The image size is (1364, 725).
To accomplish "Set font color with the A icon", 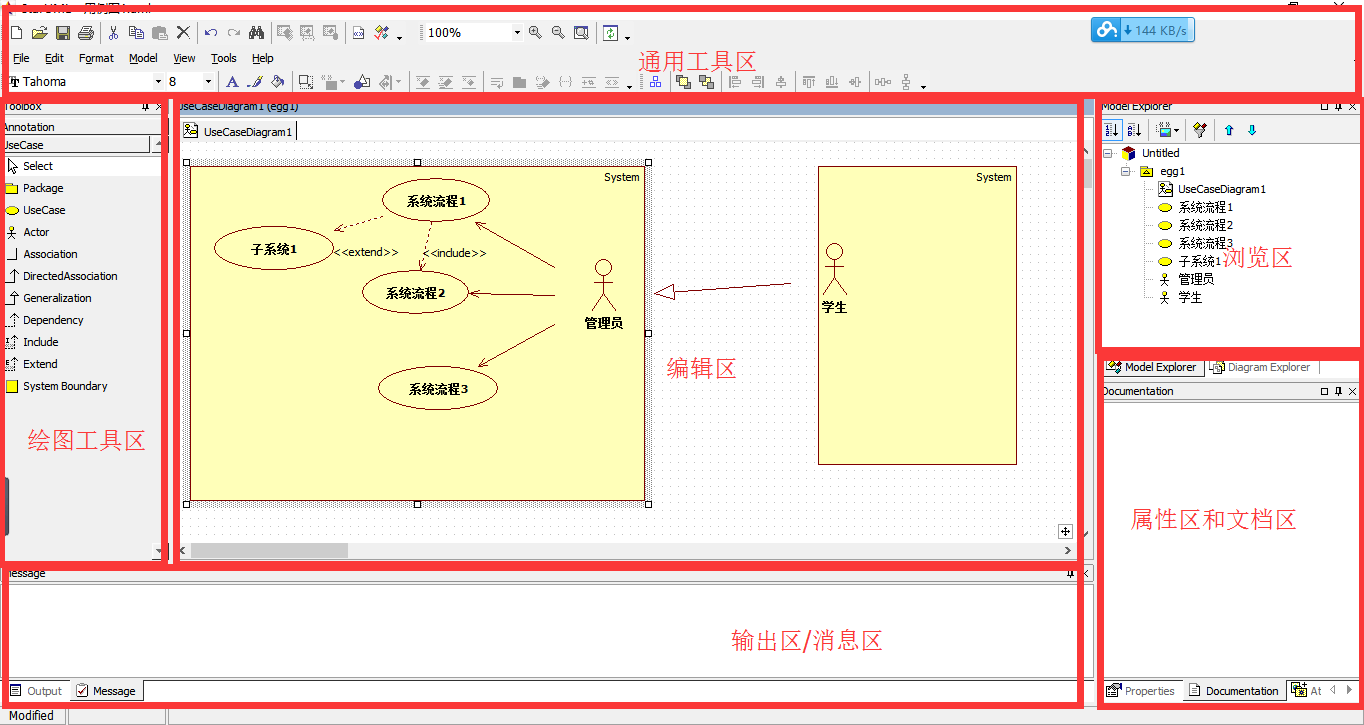I will tap(232, 82).
